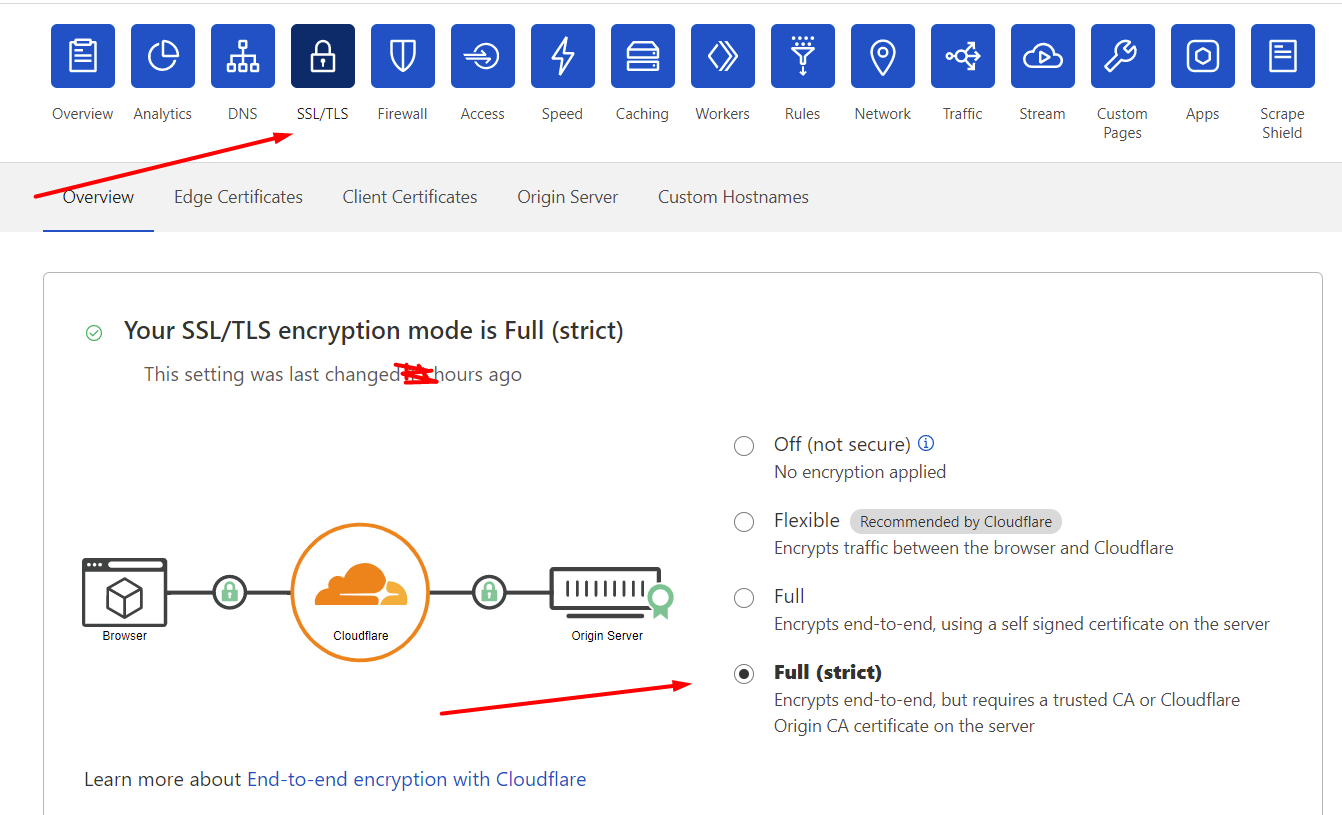Select the Full encryption radio button
Screen dimensions: 1342x815
744,598
